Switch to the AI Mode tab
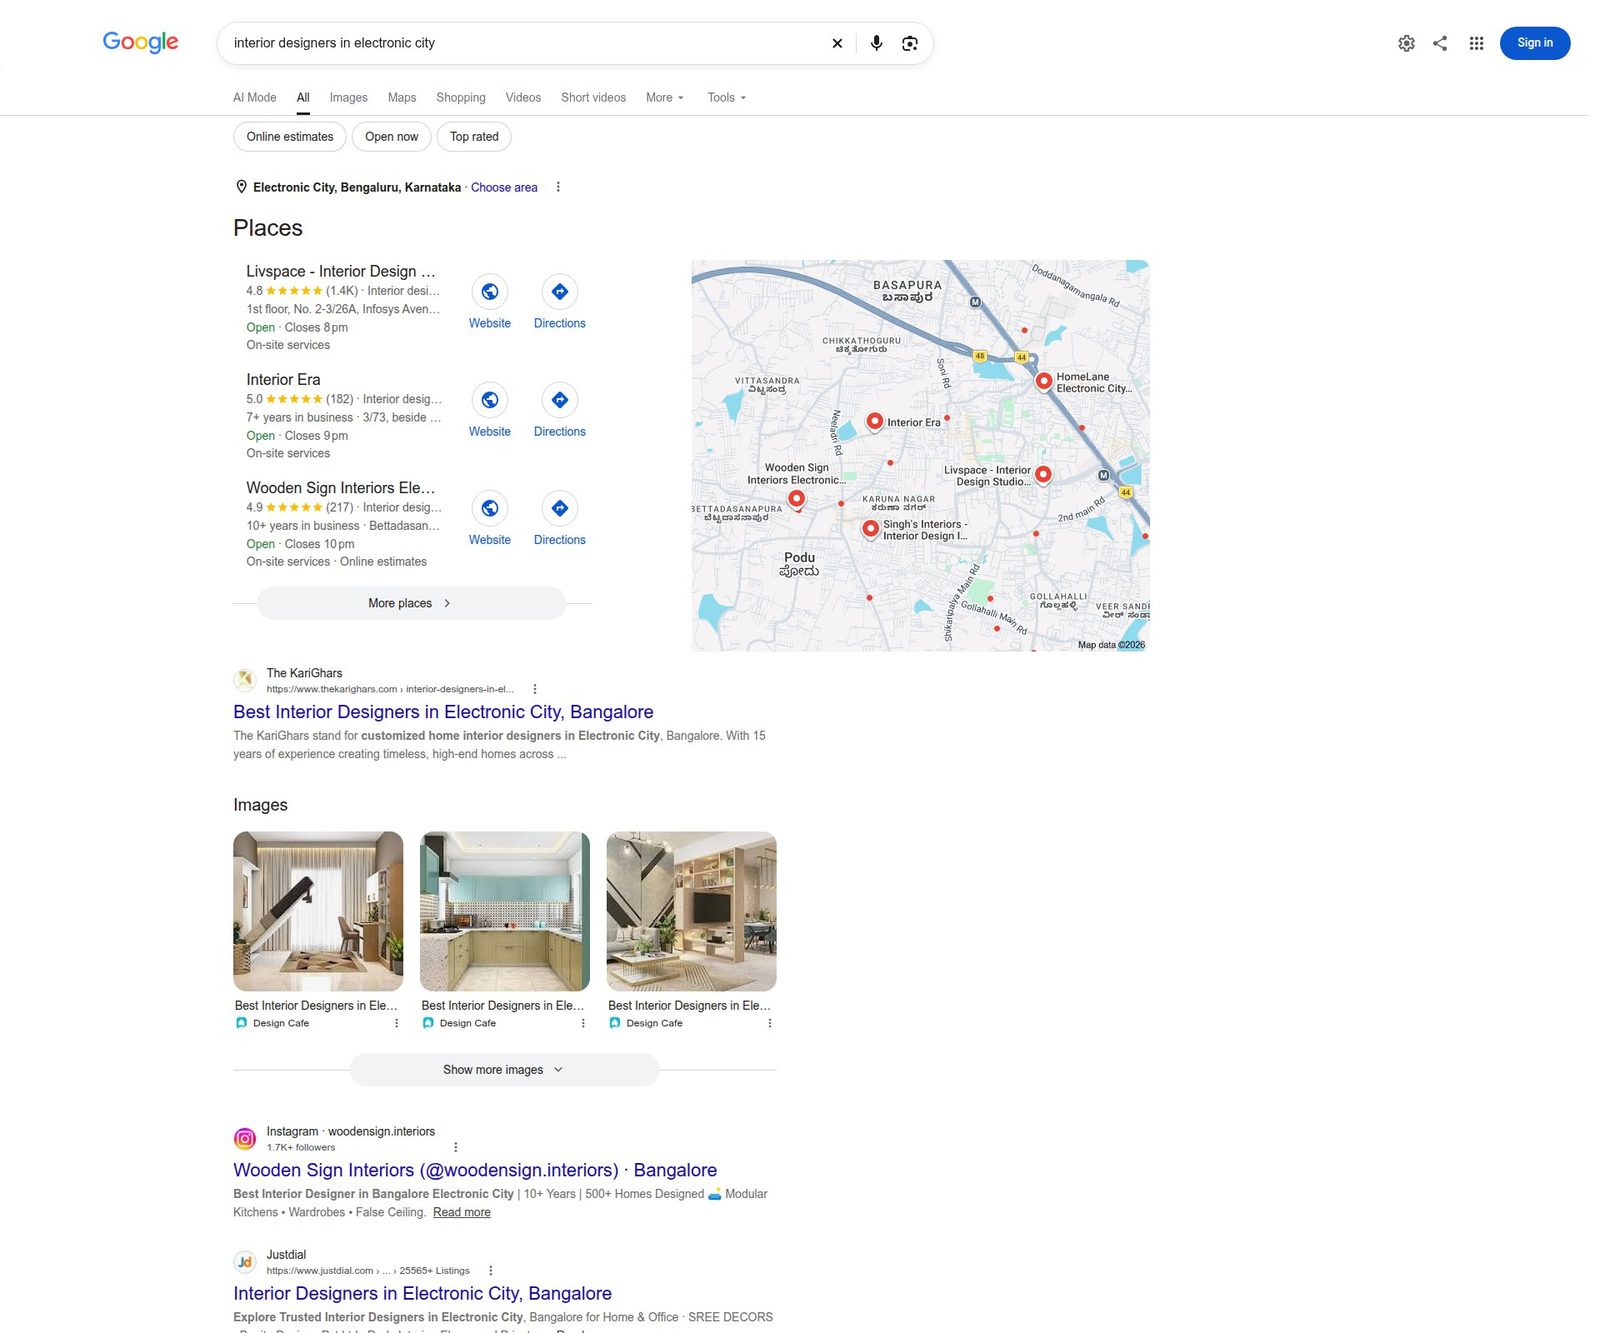1600x1333 pixels. click(x=255, y=98)
